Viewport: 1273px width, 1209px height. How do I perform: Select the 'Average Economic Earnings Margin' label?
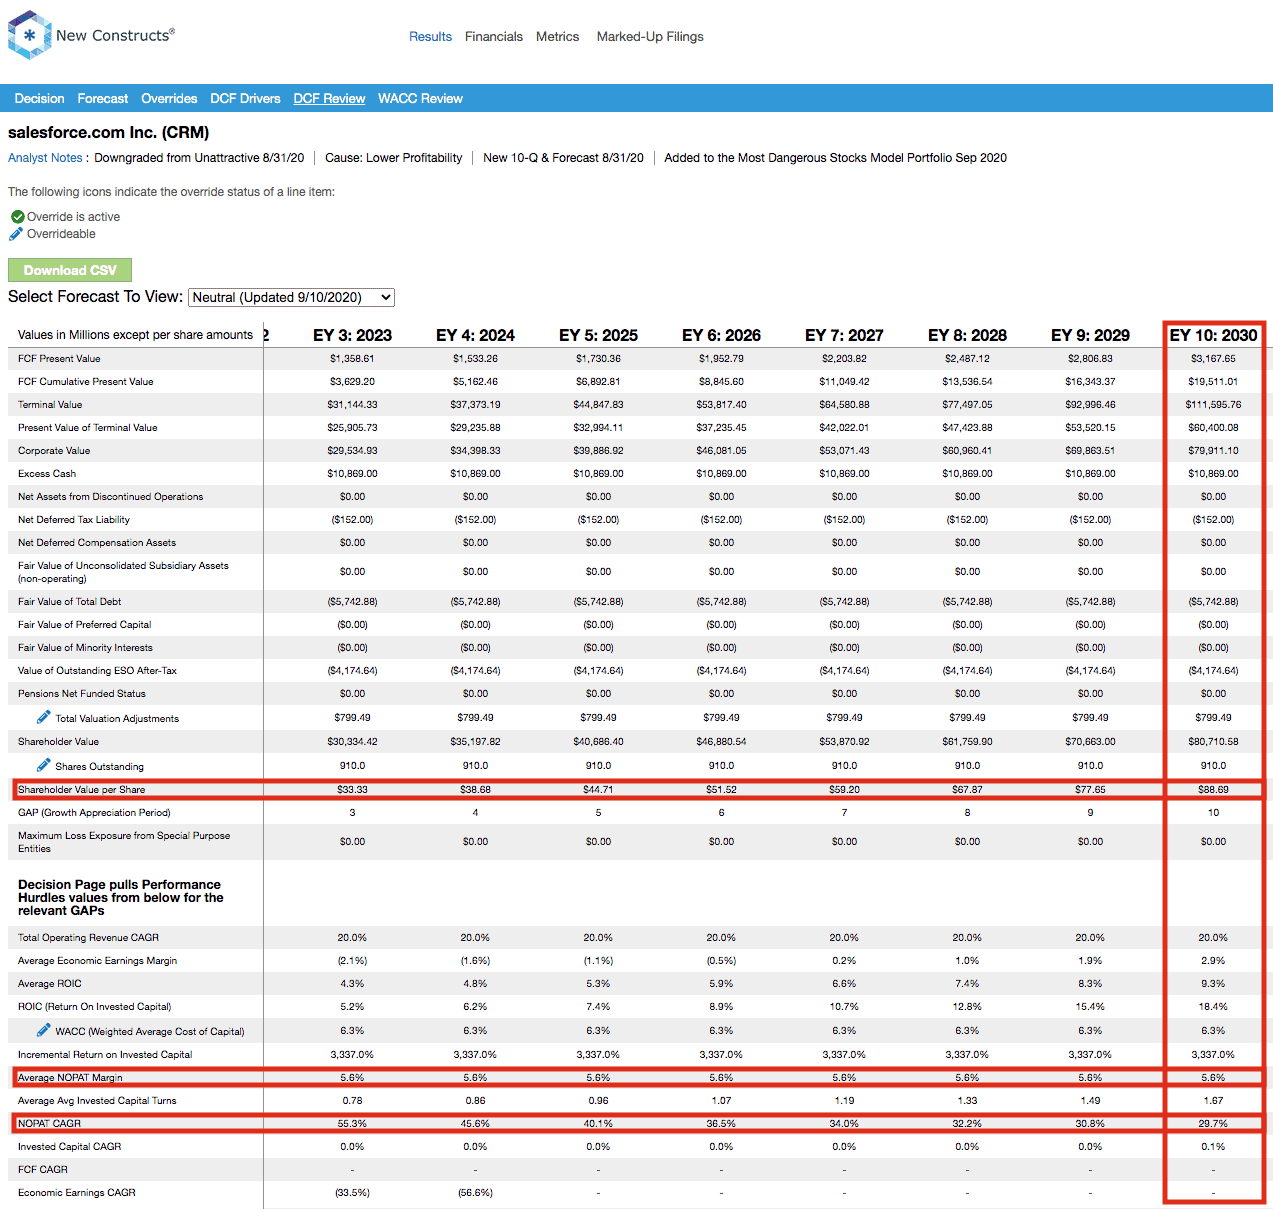click(x=97, y=961)
